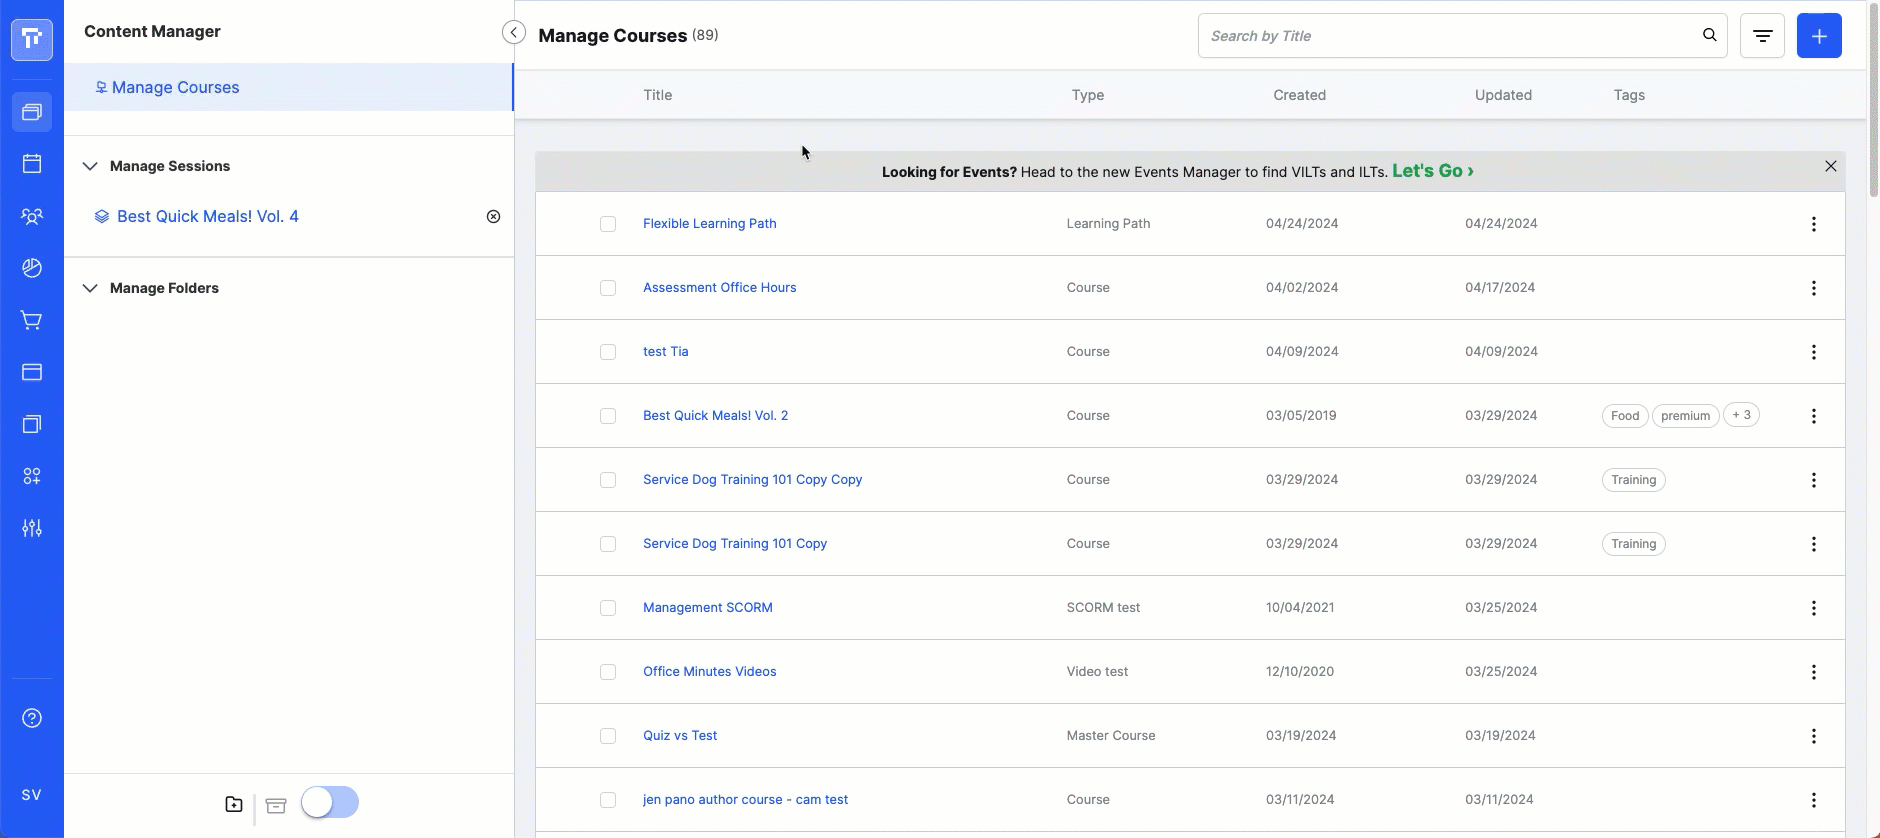Screen dimensions: 1880x838
Task: Open the stacked pages icon in sidebar
Action: [x=32, y=424]
